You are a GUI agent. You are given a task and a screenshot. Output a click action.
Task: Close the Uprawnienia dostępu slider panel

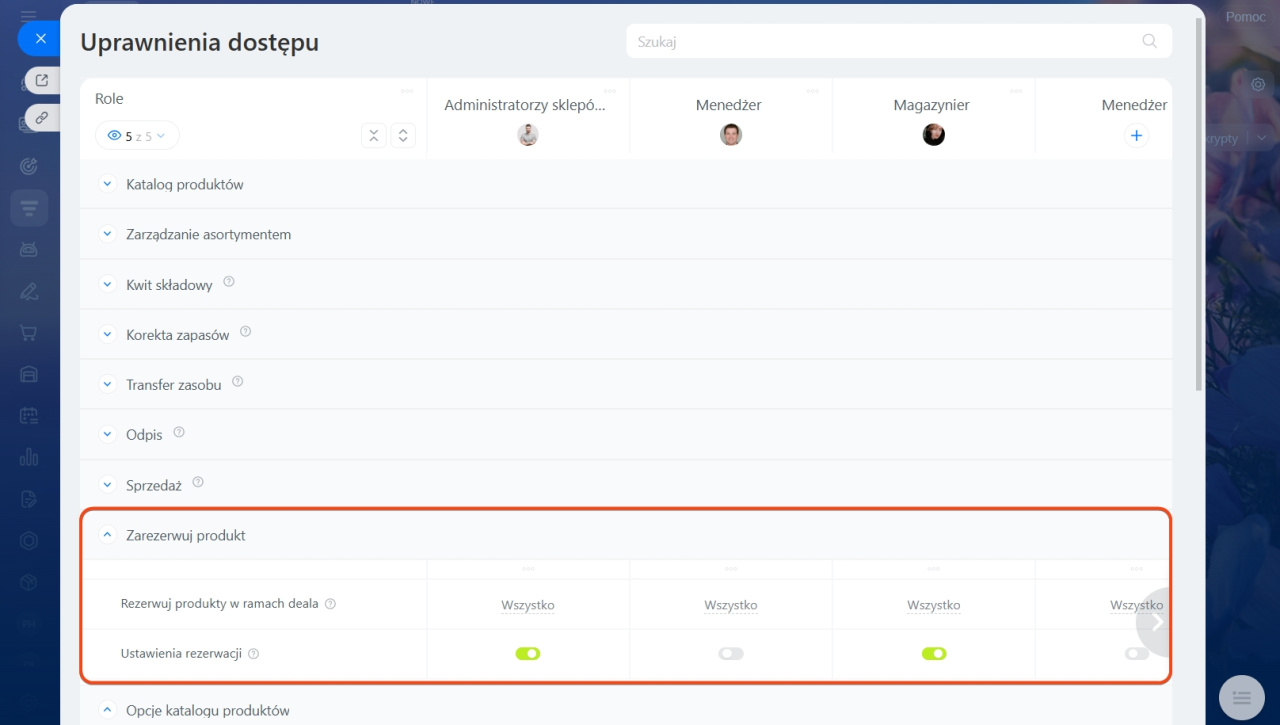40,39
